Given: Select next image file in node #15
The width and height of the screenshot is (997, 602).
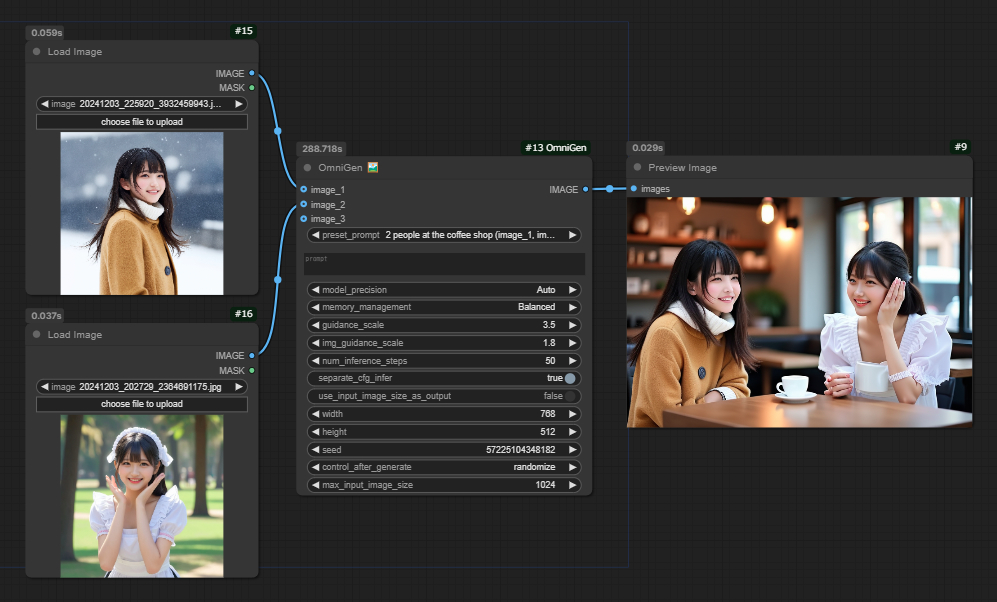Looking at the screenshot, I should tap(238, 104).
